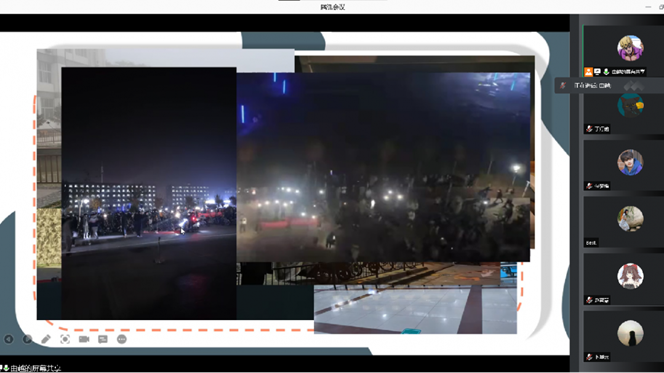Image resolution: width=664 pixels, height=373 pixels.
Task: Click the camera icon in slideshow toolbar
Action: [x=84, y=339]
